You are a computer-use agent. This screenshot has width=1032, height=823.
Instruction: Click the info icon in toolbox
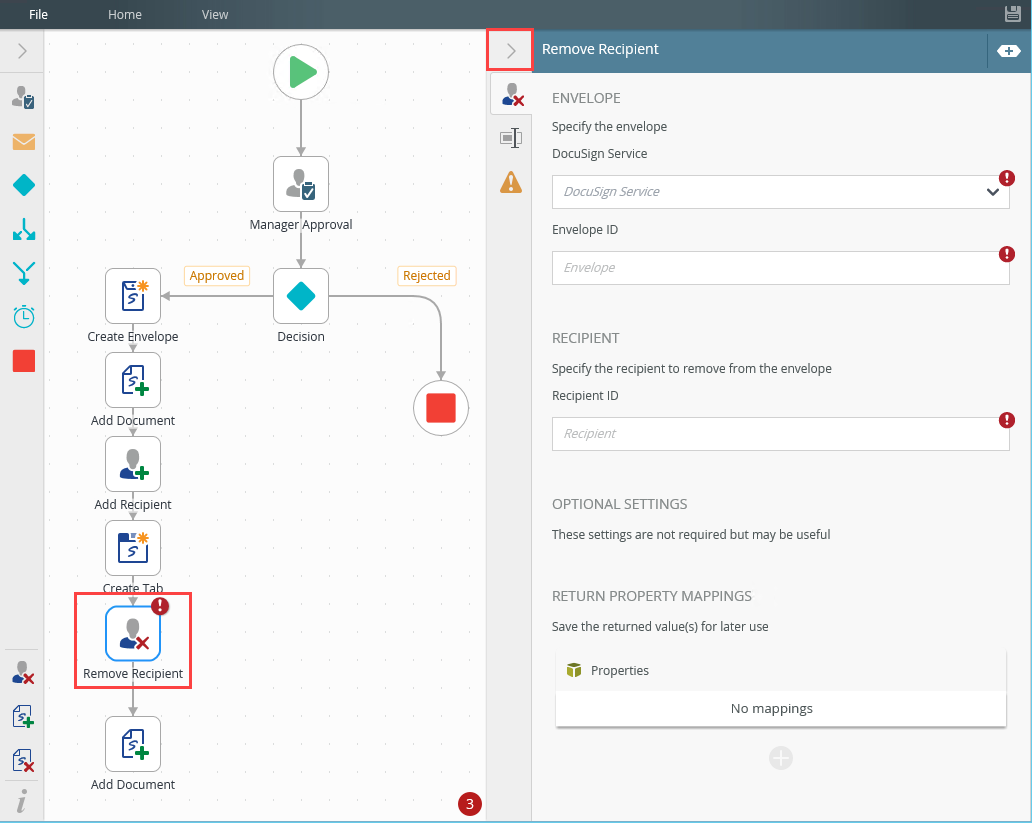click(x=22, y=801)
